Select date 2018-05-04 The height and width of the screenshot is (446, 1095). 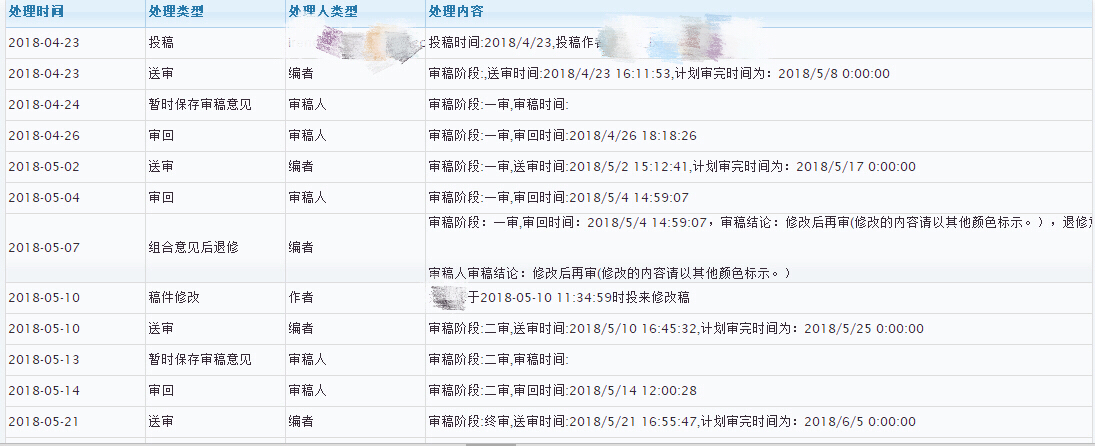coord(44,198)
